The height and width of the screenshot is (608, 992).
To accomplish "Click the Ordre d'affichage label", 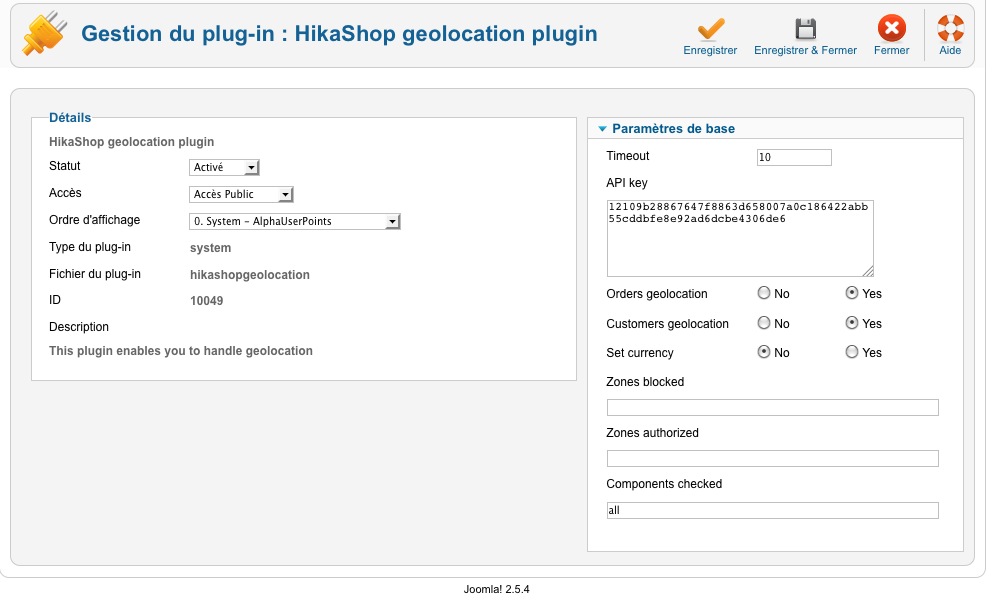I will click(94, 220).
